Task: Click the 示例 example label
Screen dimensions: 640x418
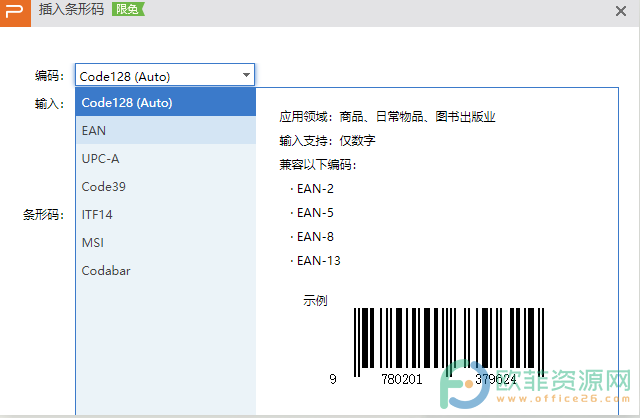Action: (x=315, y=301)
